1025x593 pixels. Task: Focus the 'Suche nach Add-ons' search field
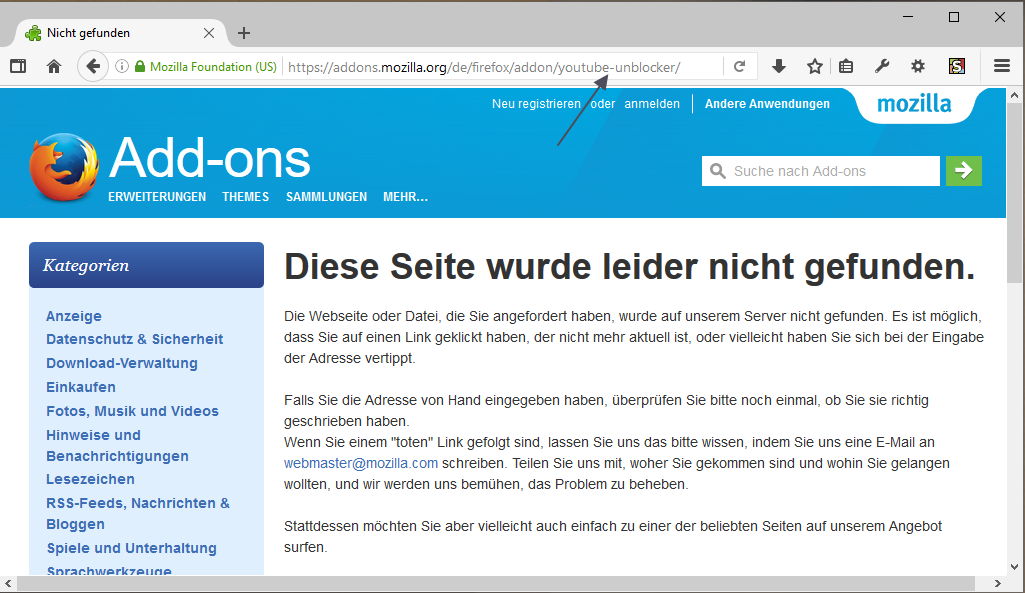click(x=821, y=171)
